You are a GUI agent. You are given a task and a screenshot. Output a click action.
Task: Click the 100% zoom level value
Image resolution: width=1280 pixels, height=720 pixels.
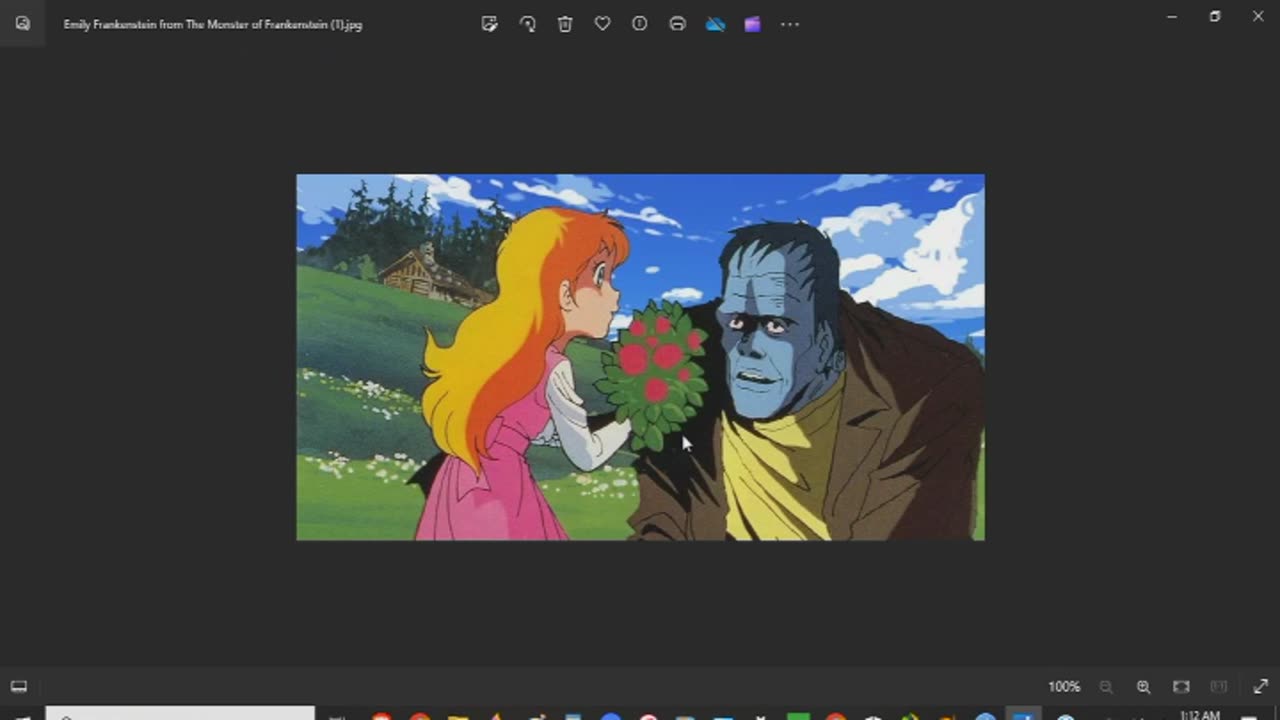(x=1064, y=687)
